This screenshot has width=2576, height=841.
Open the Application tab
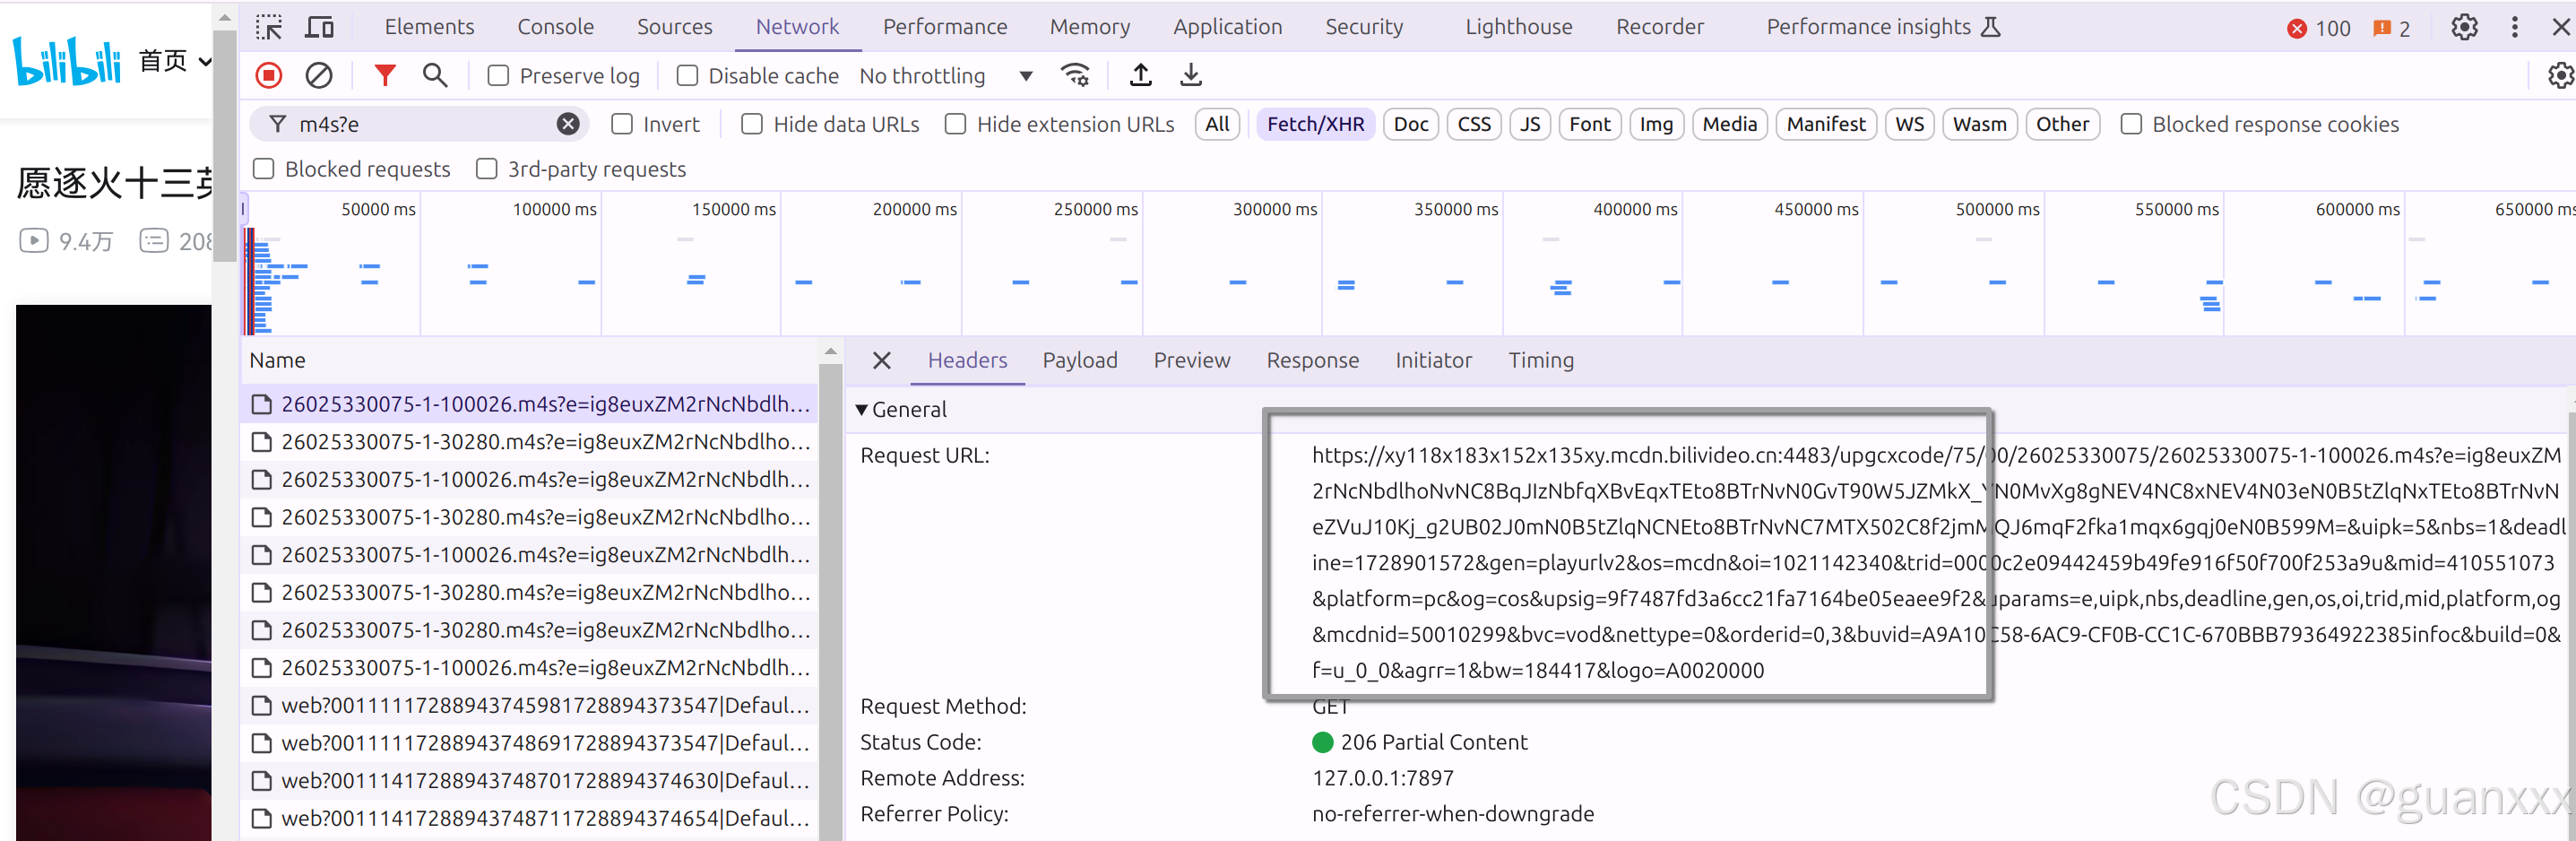point(1227,27)
